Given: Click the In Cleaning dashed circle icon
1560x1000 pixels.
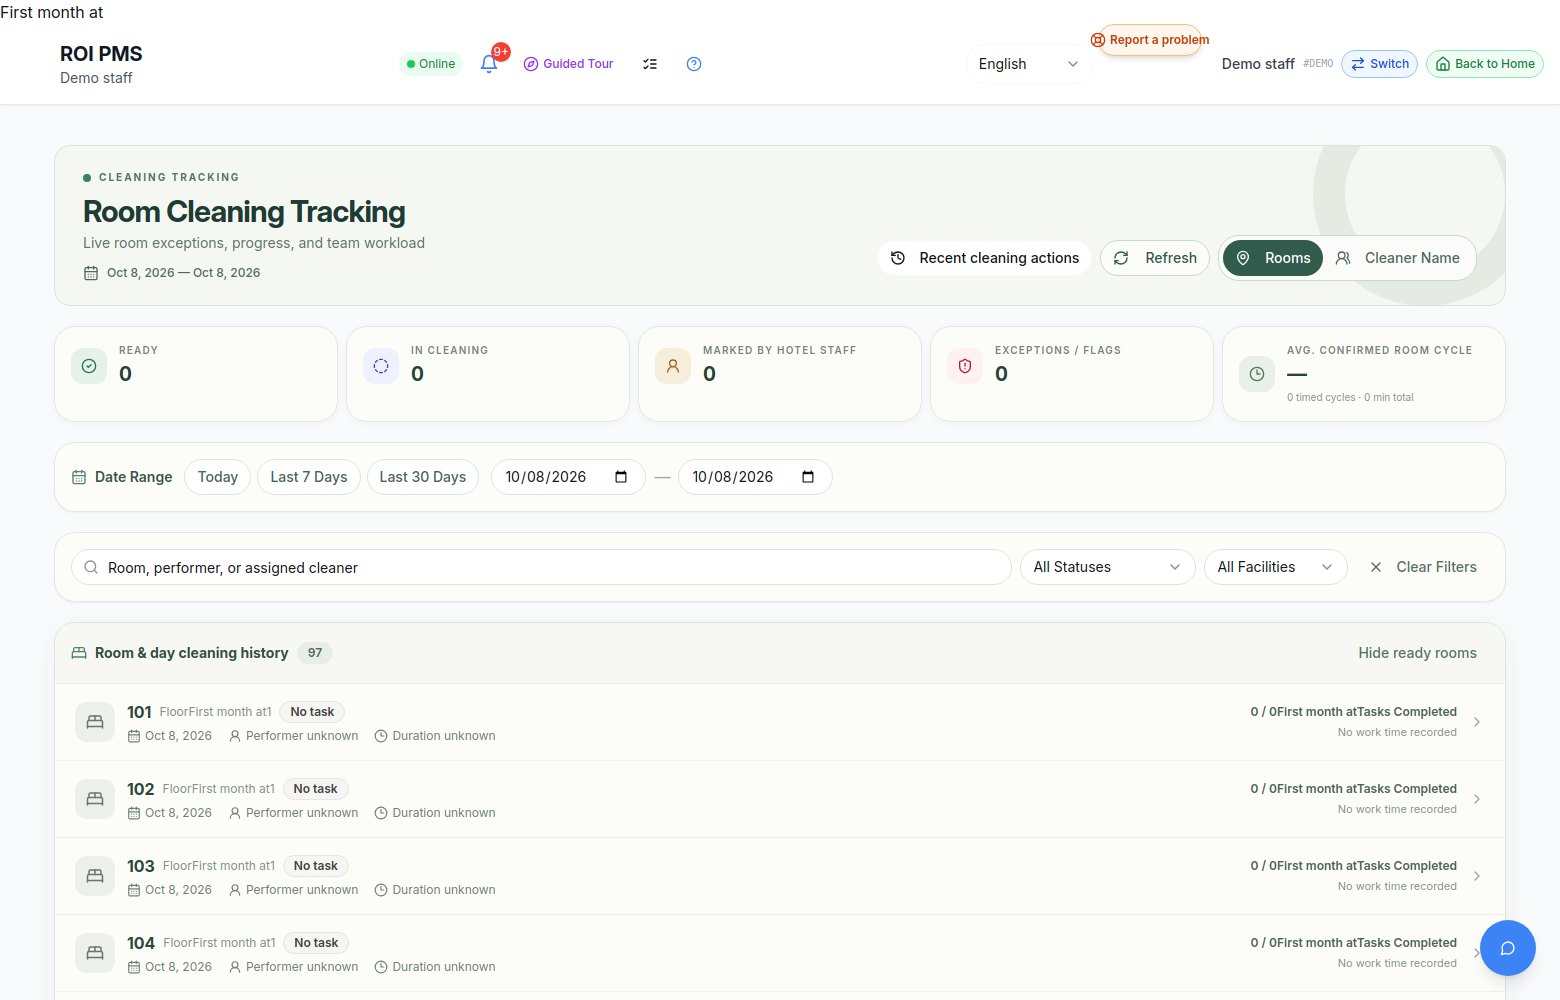Looking at the screenshot, I should click(x=381, y=366).
